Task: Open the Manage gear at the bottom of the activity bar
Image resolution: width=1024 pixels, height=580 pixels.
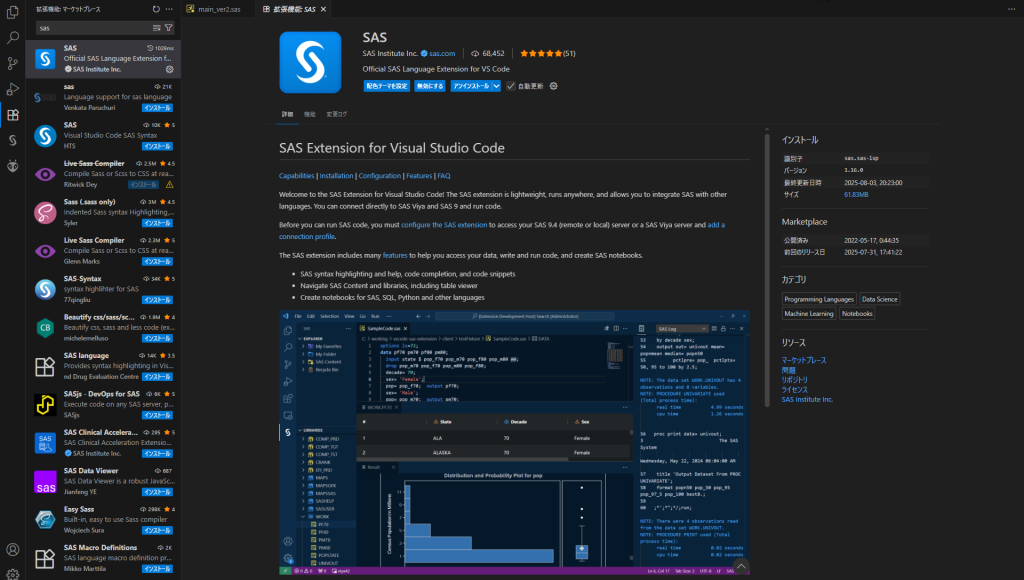Action: coord(12,573)
